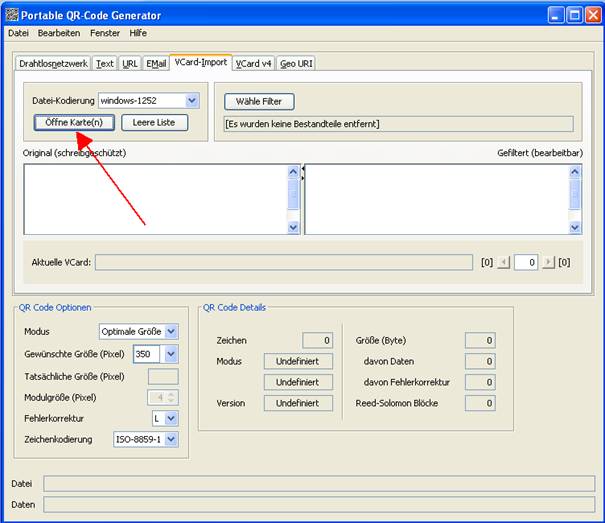The height and width of the screenshot is (523, 605).
Task: Switch to the Text tab
Action: 105,64
